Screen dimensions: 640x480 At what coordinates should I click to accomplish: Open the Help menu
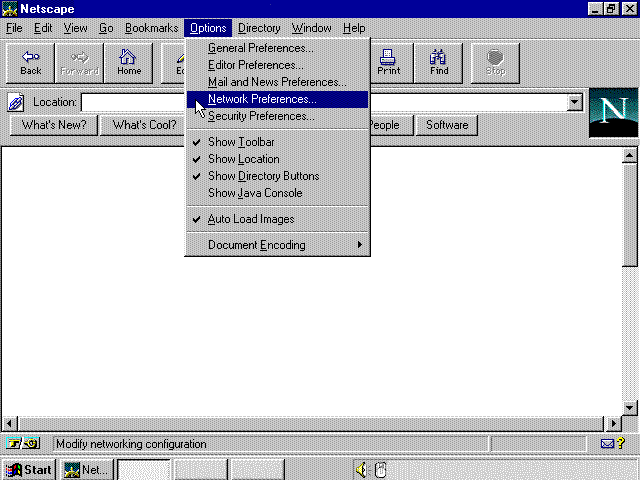tap(354, 28)
